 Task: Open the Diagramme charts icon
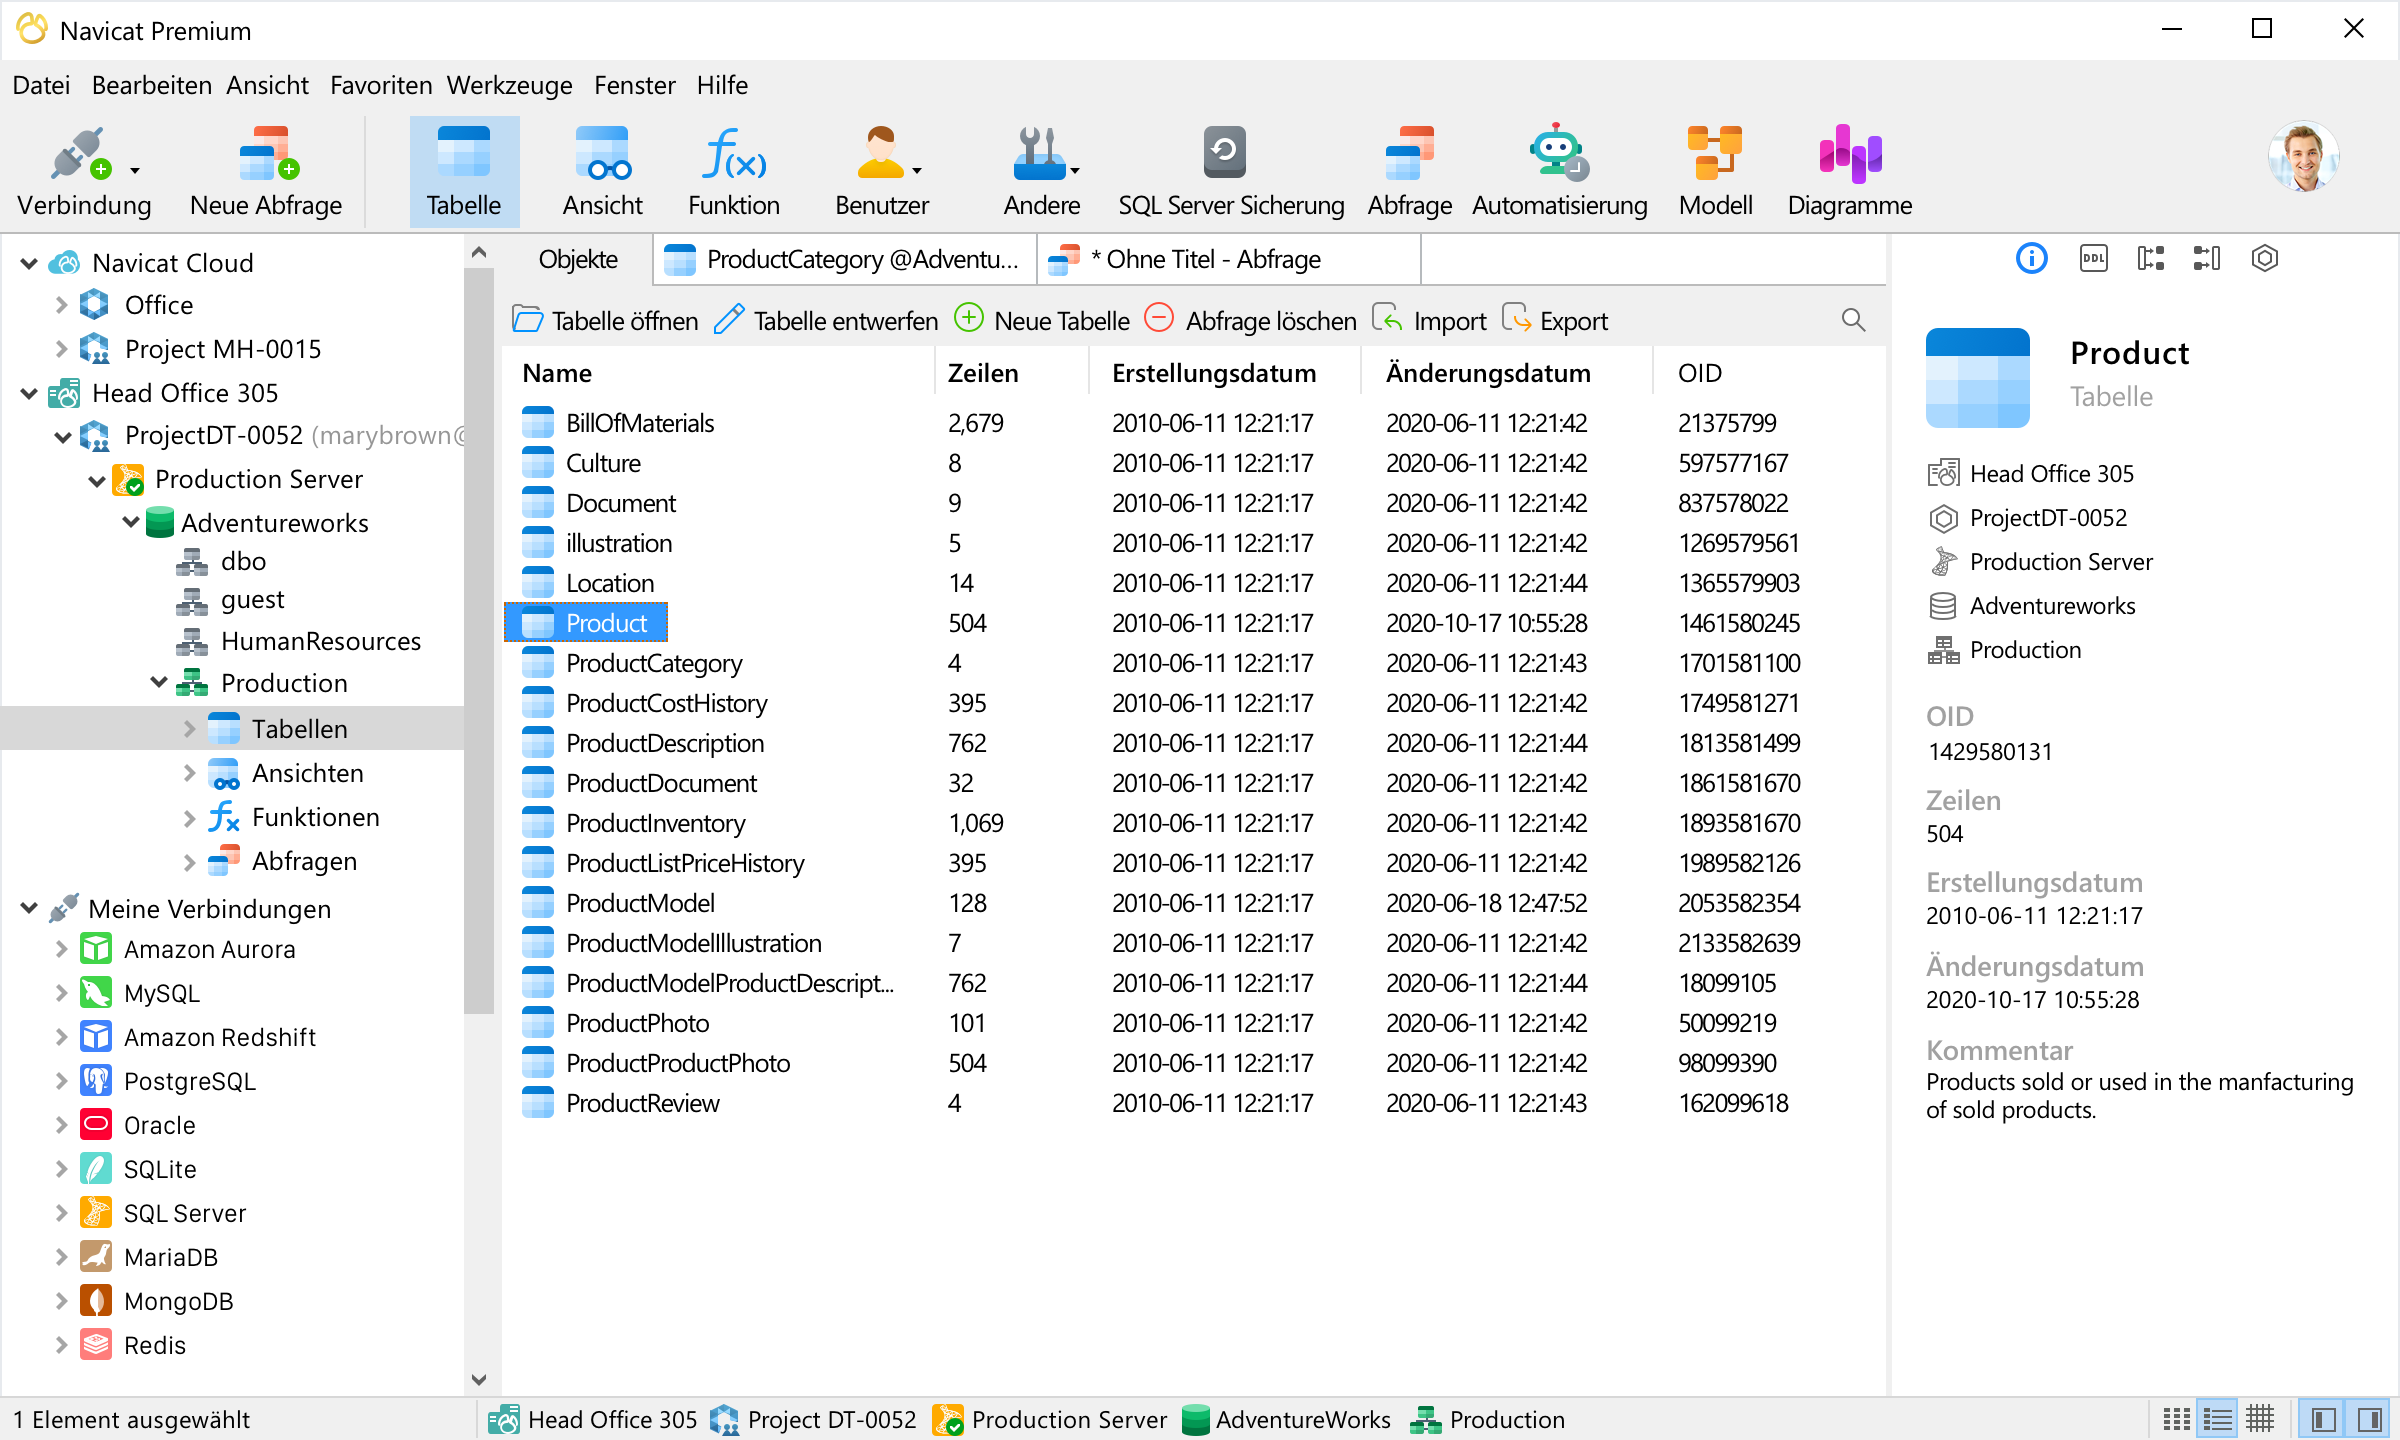(1850, 172)
